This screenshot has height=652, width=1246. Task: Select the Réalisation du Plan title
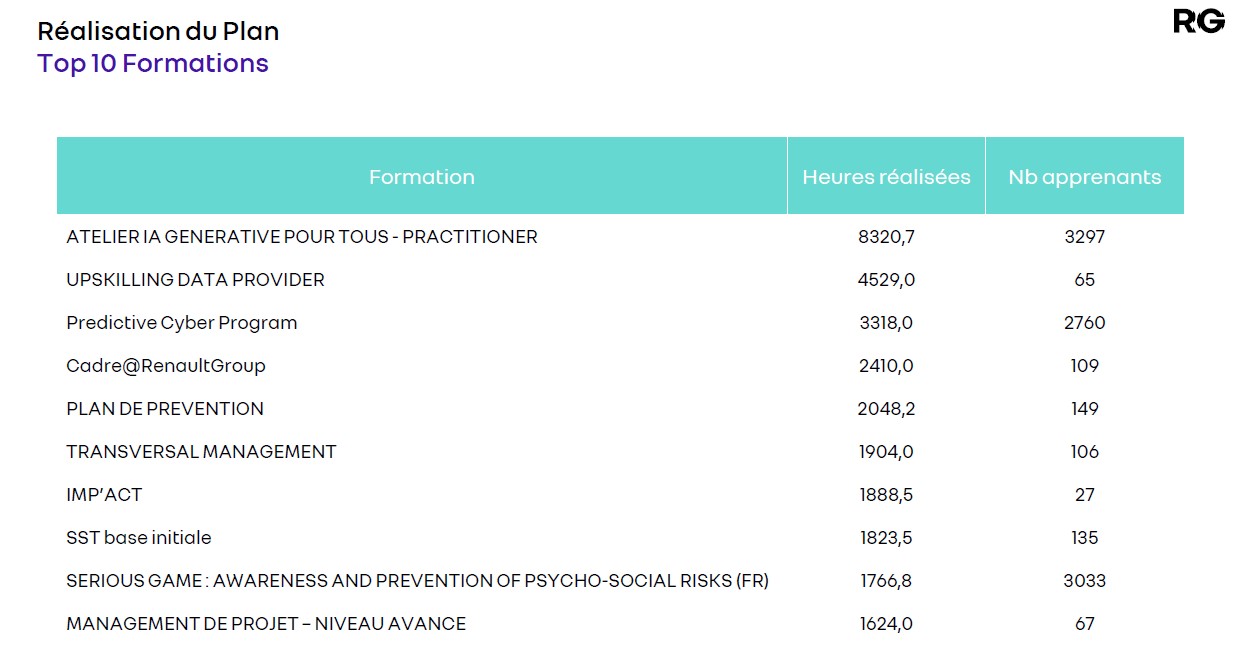click(158, 31)
